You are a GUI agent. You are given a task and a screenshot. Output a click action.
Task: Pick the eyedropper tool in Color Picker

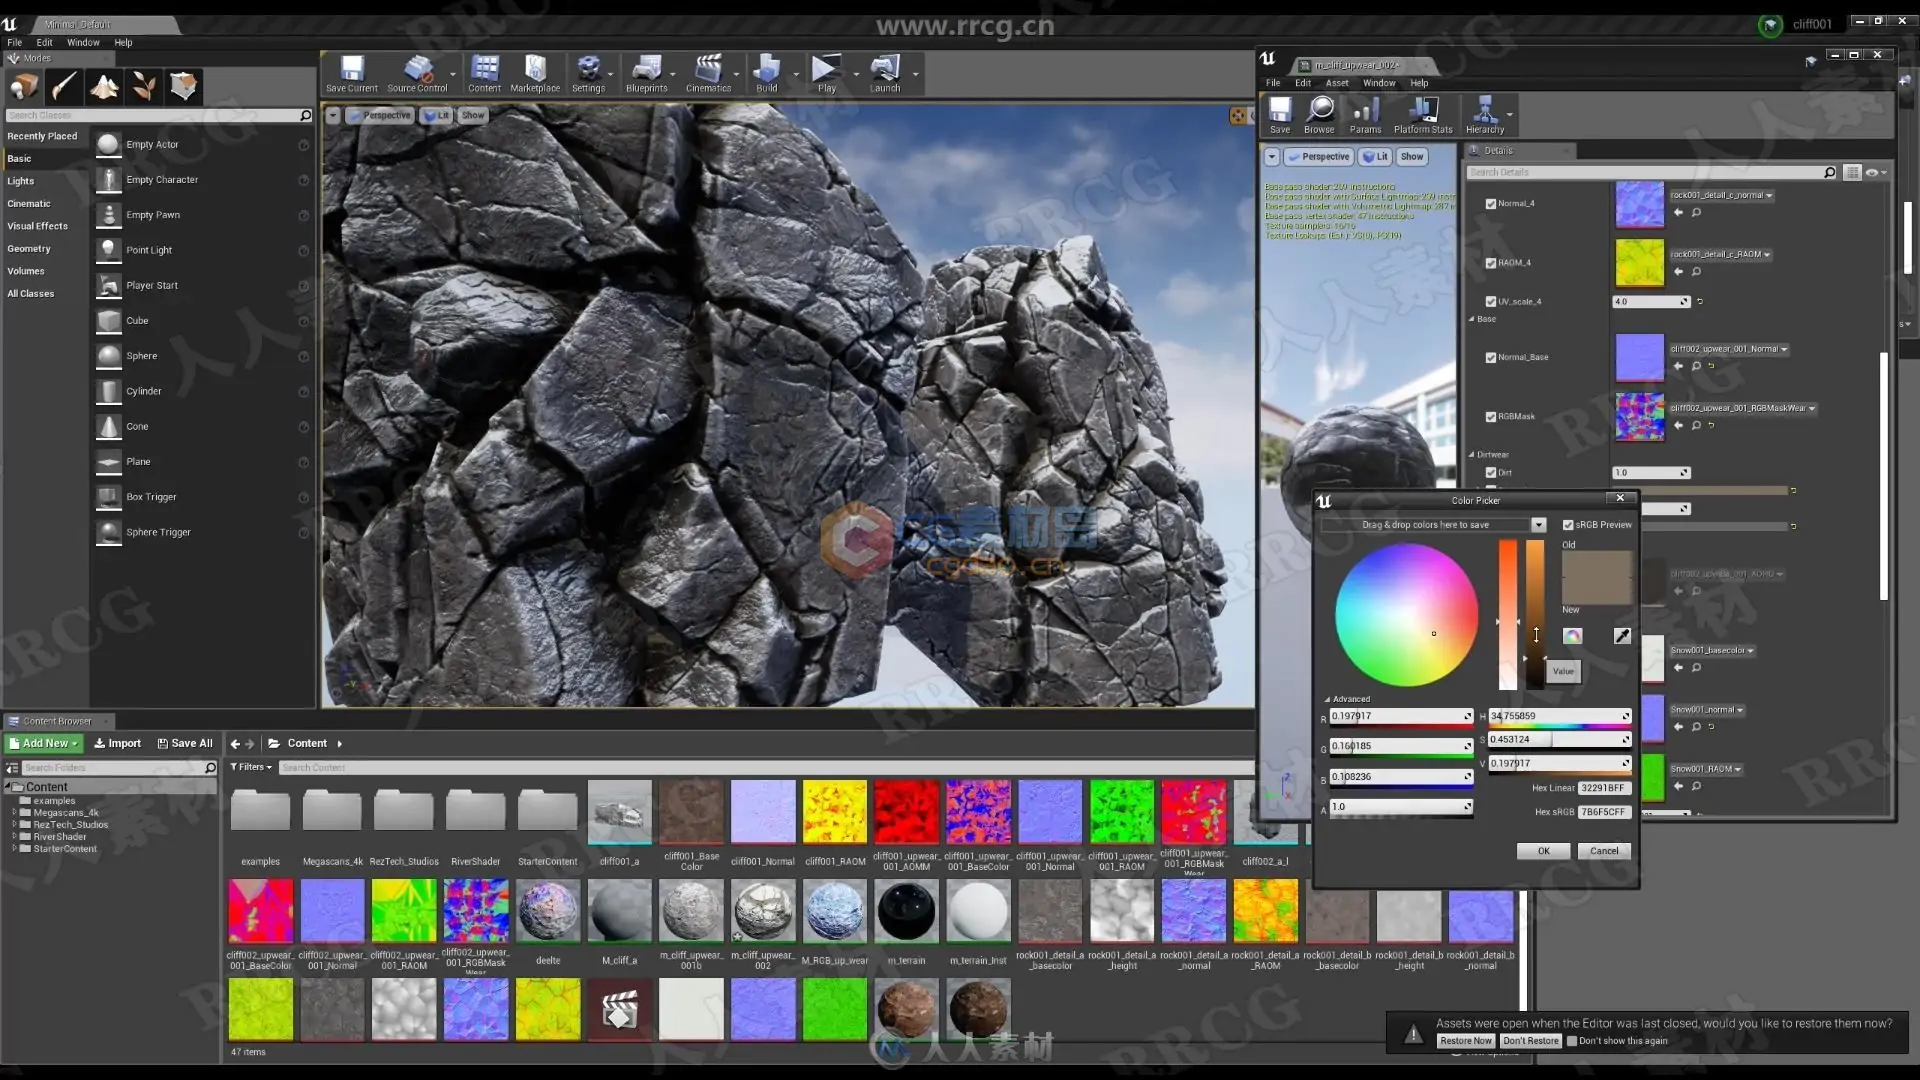tap(1622, 636)
